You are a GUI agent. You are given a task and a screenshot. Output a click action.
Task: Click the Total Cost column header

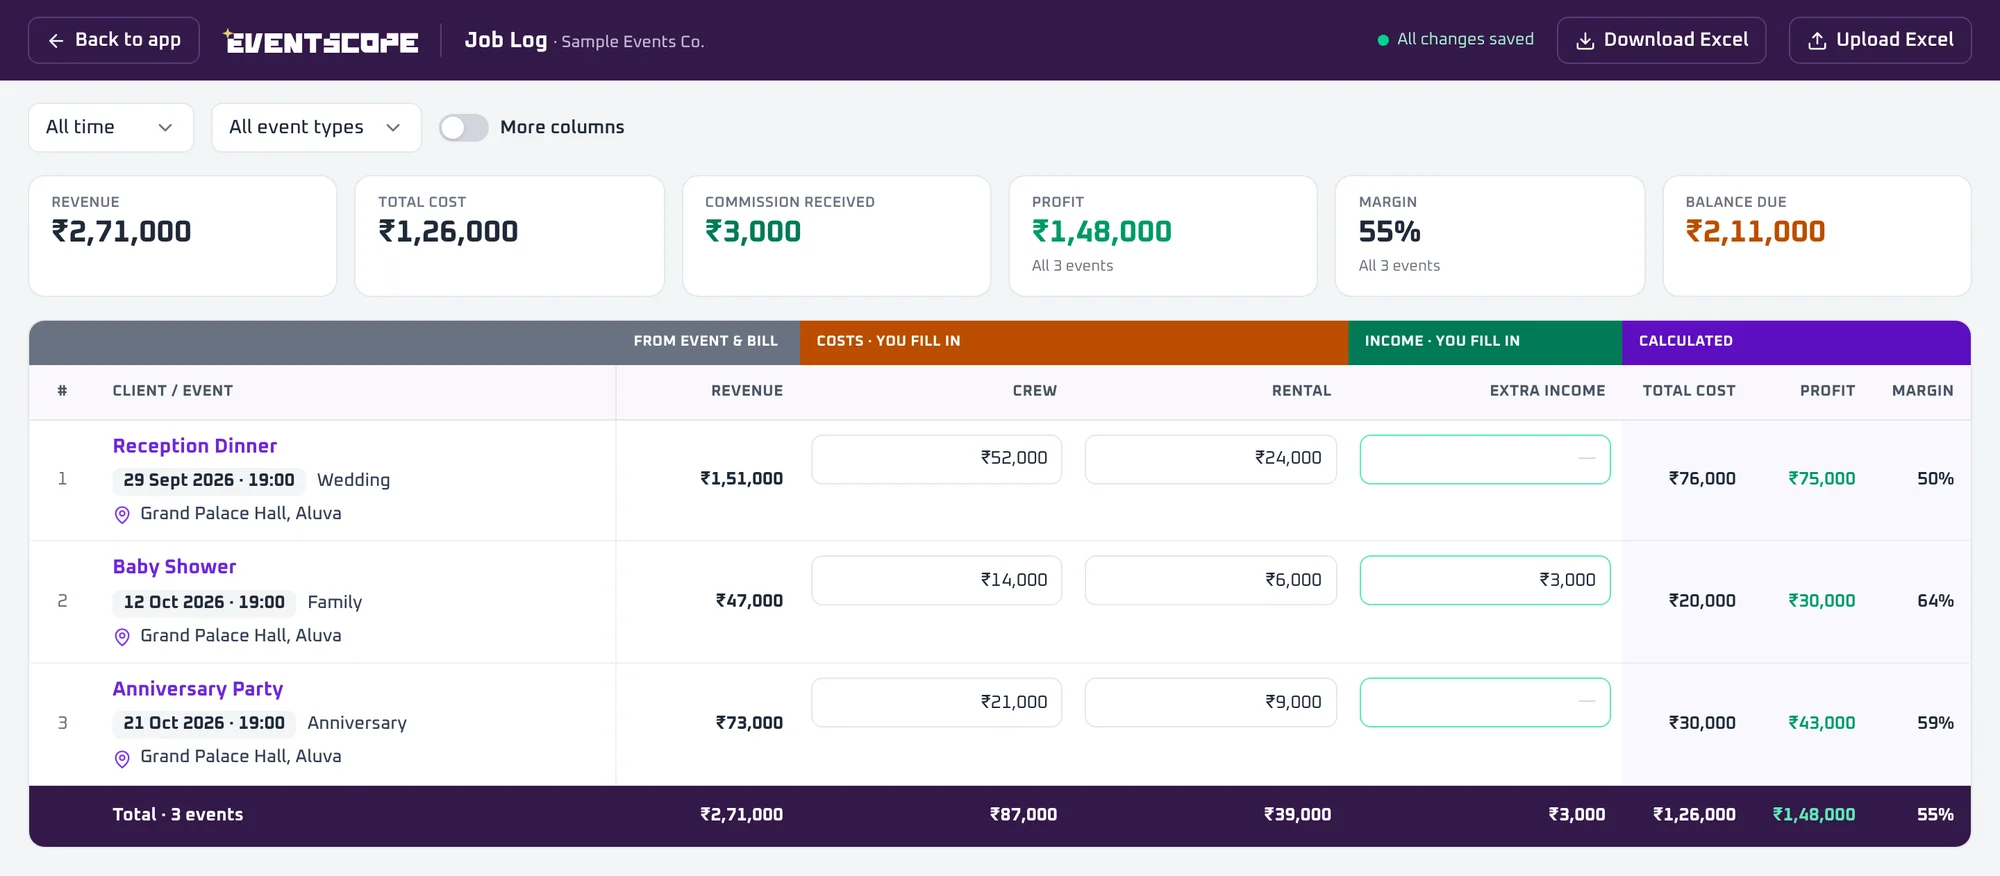[x=1689, y=391]
